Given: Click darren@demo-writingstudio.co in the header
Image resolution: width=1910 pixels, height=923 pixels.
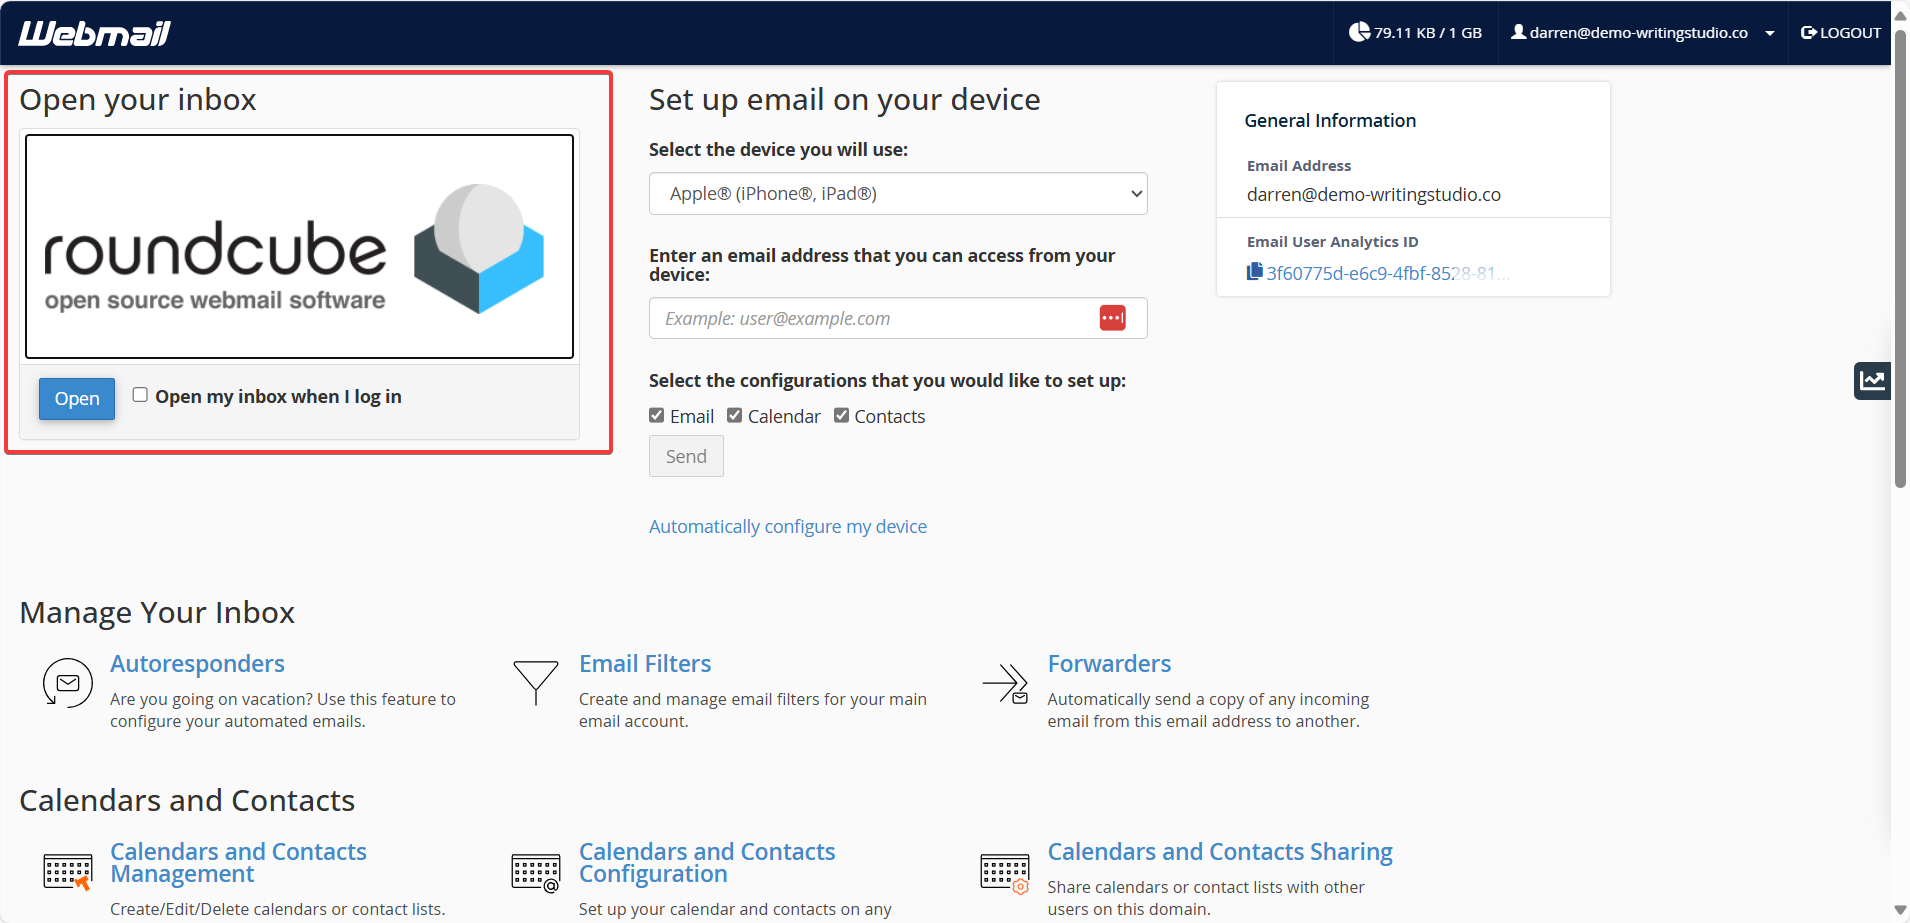Looking at the screenshot, I should pyautogui.click(x=1638, y=33).
